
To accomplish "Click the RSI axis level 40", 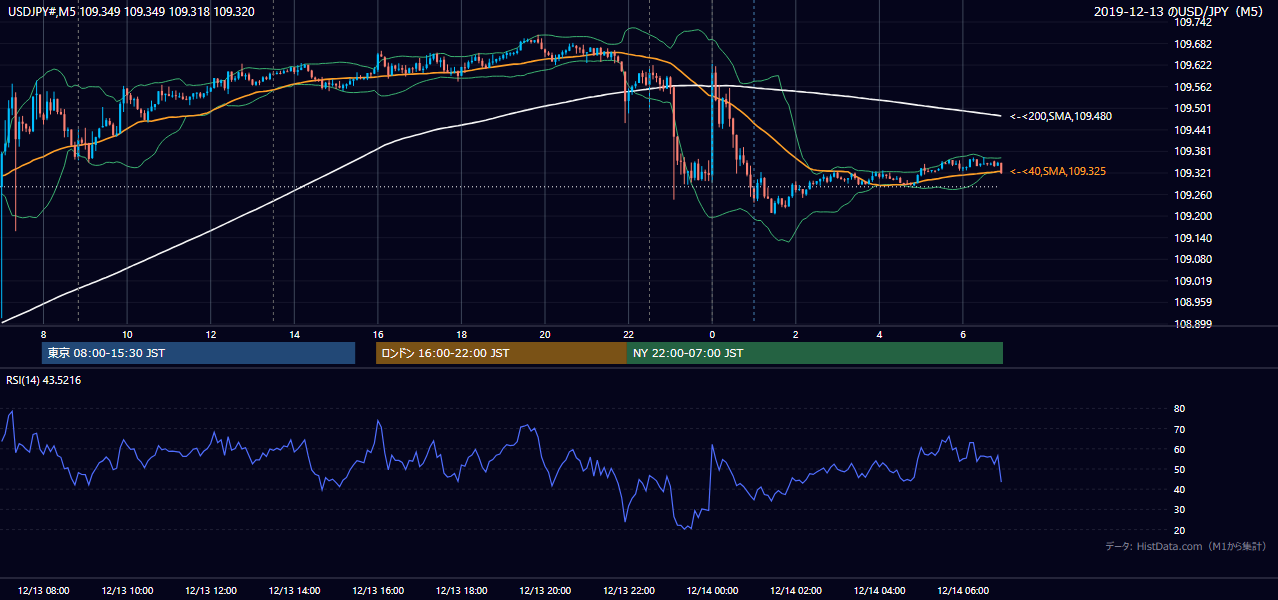I will click(x=1179, y=489).
